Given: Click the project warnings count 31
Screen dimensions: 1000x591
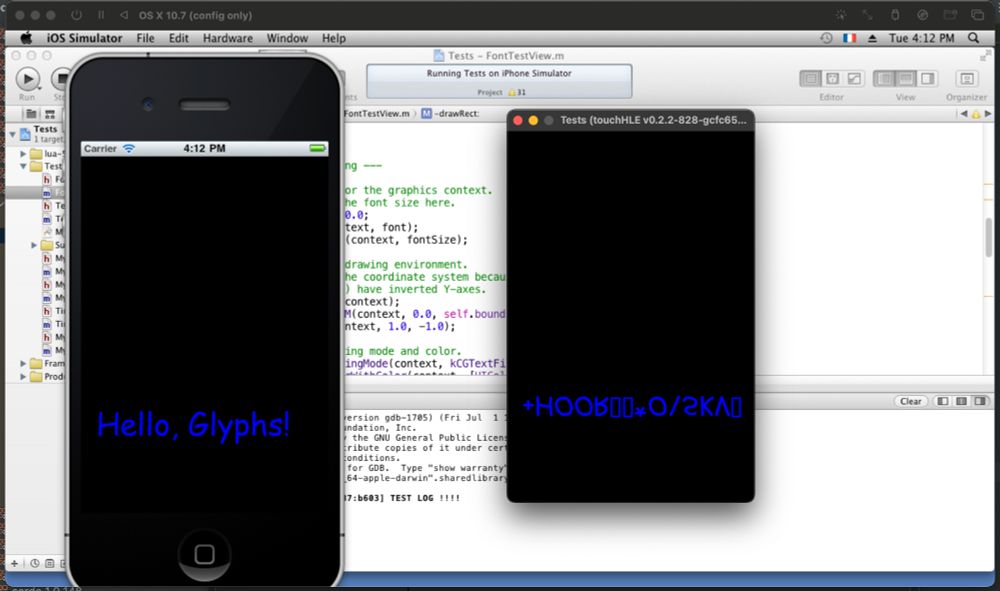Looking at the screenshot, I should tap(517, 92).
